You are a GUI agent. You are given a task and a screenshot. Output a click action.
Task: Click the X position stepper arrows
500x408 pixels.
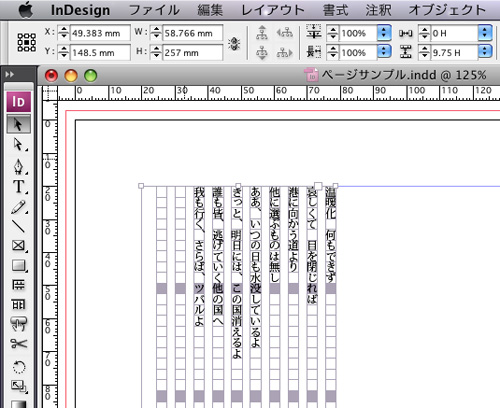63,33
